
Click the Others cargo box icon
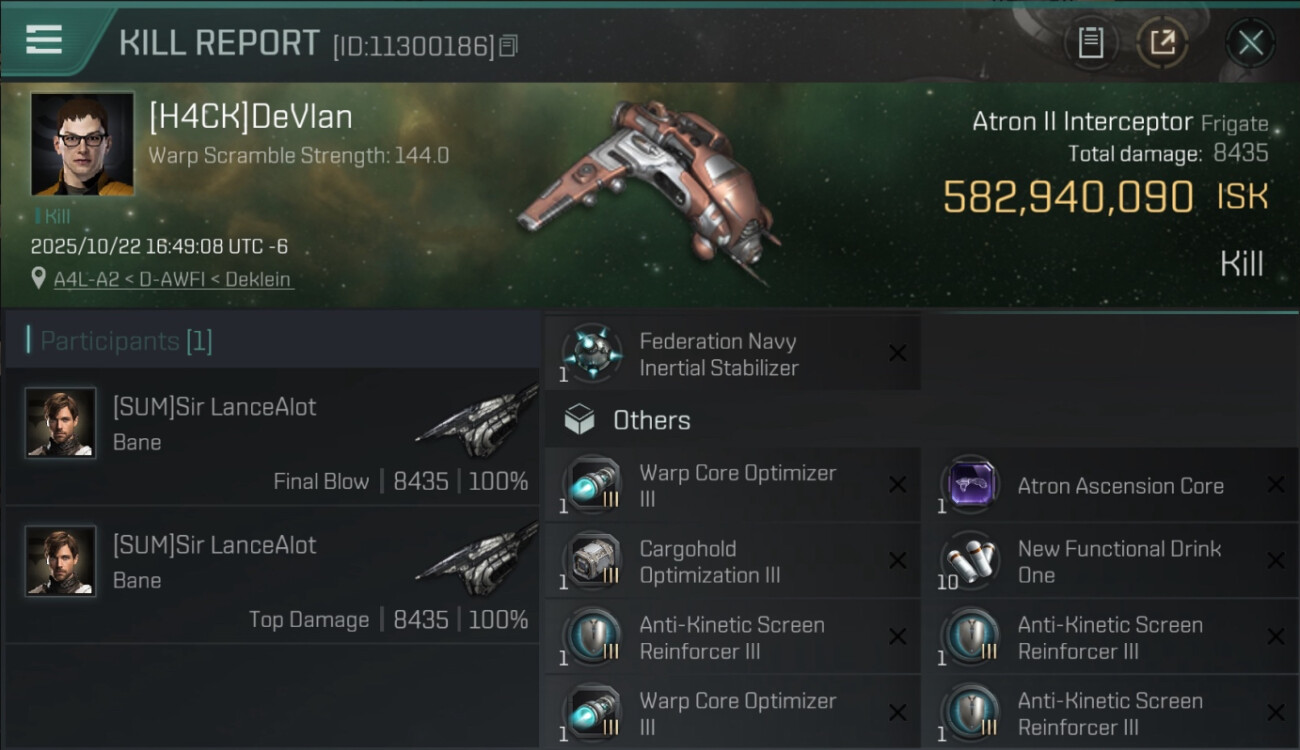[579, 420]
